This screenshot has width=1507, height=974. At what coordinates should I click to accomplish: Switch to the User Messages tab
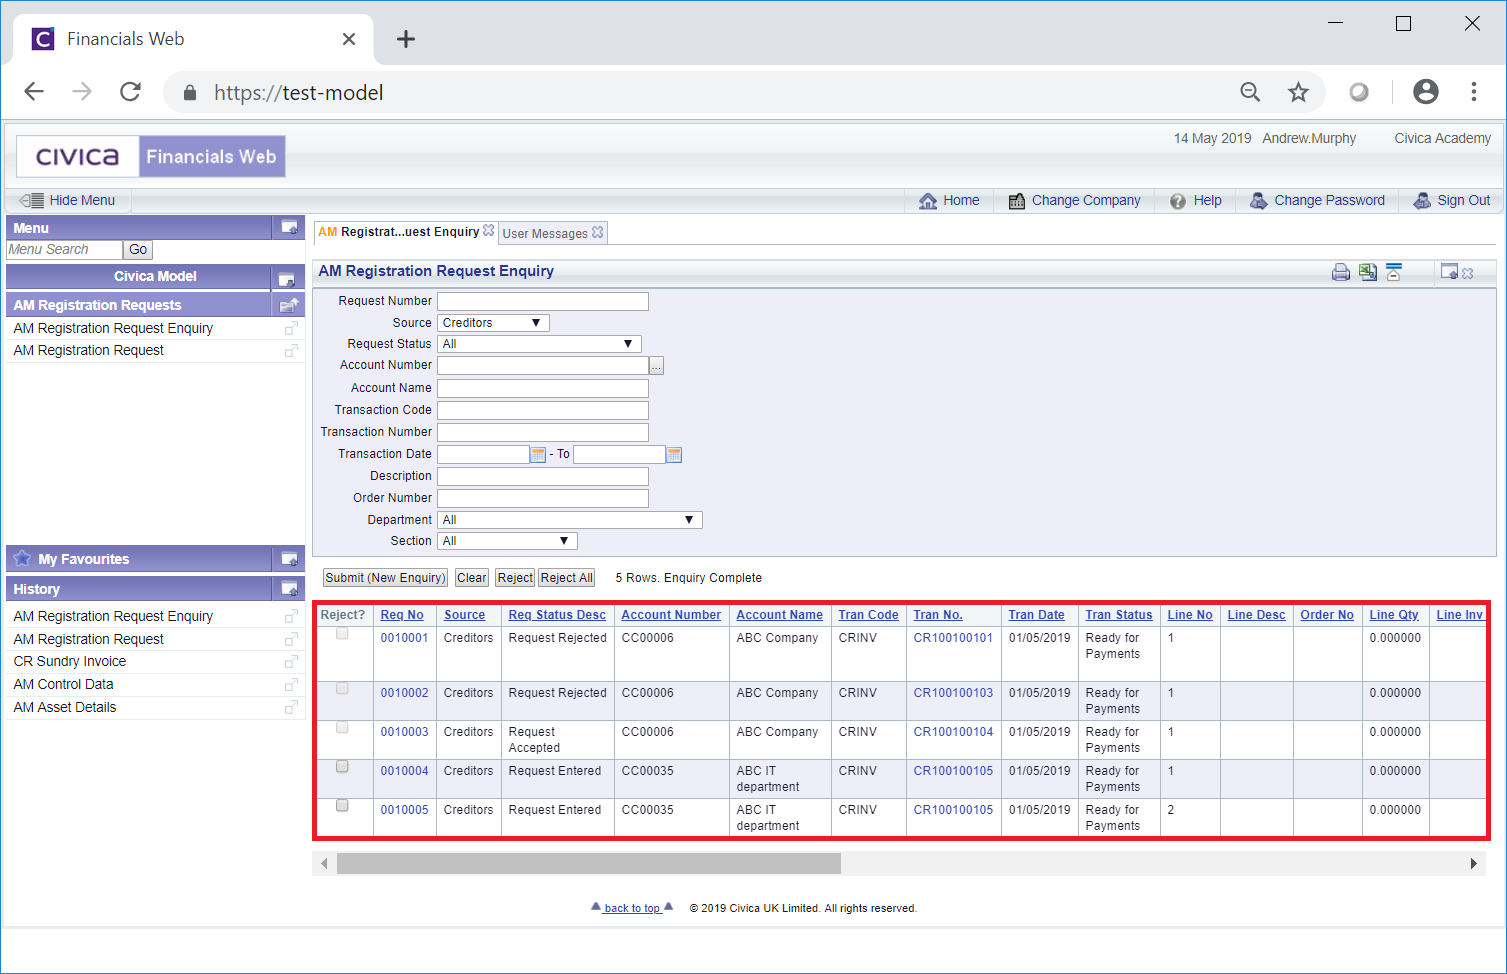pos(545,234)
